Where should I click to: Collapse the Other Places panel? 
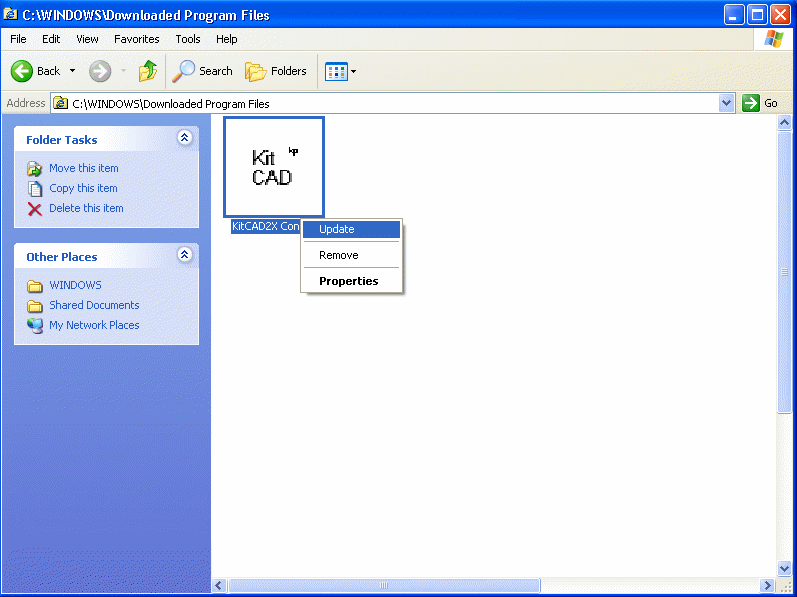click(185, 254)
